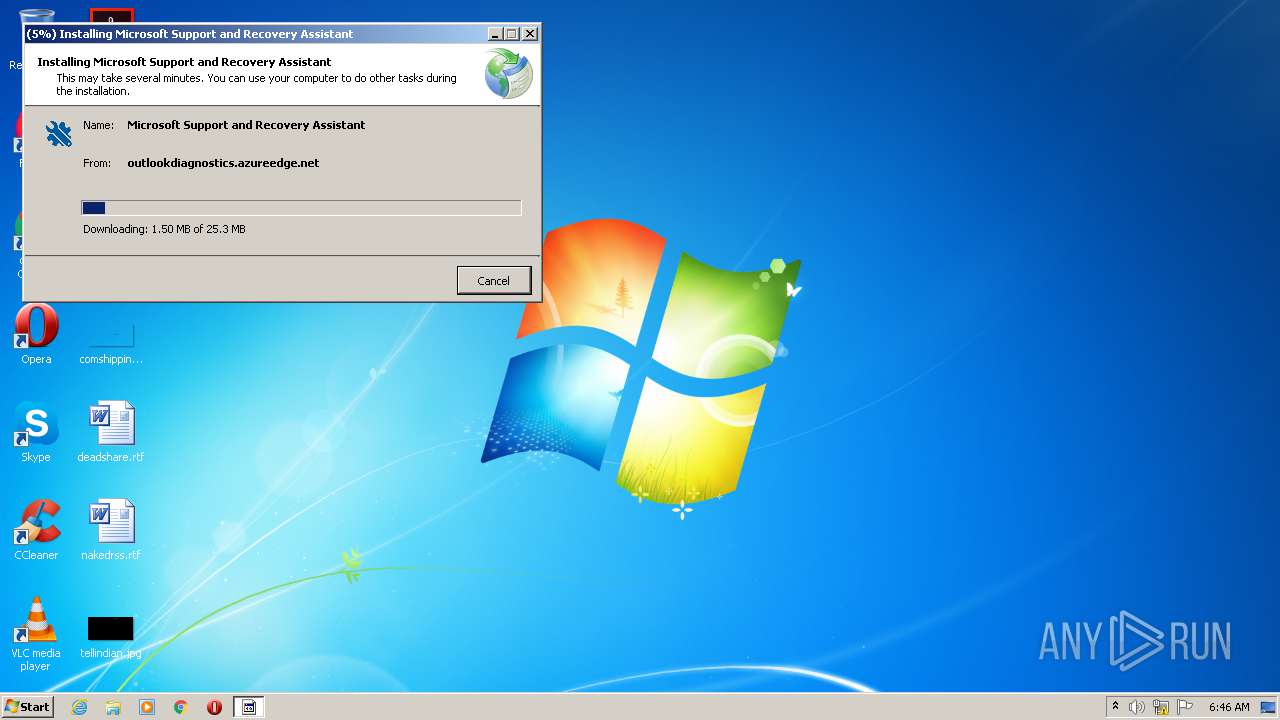
Task: Select outlookdiagnostics.azureedge.net source text
Action: 223,163
